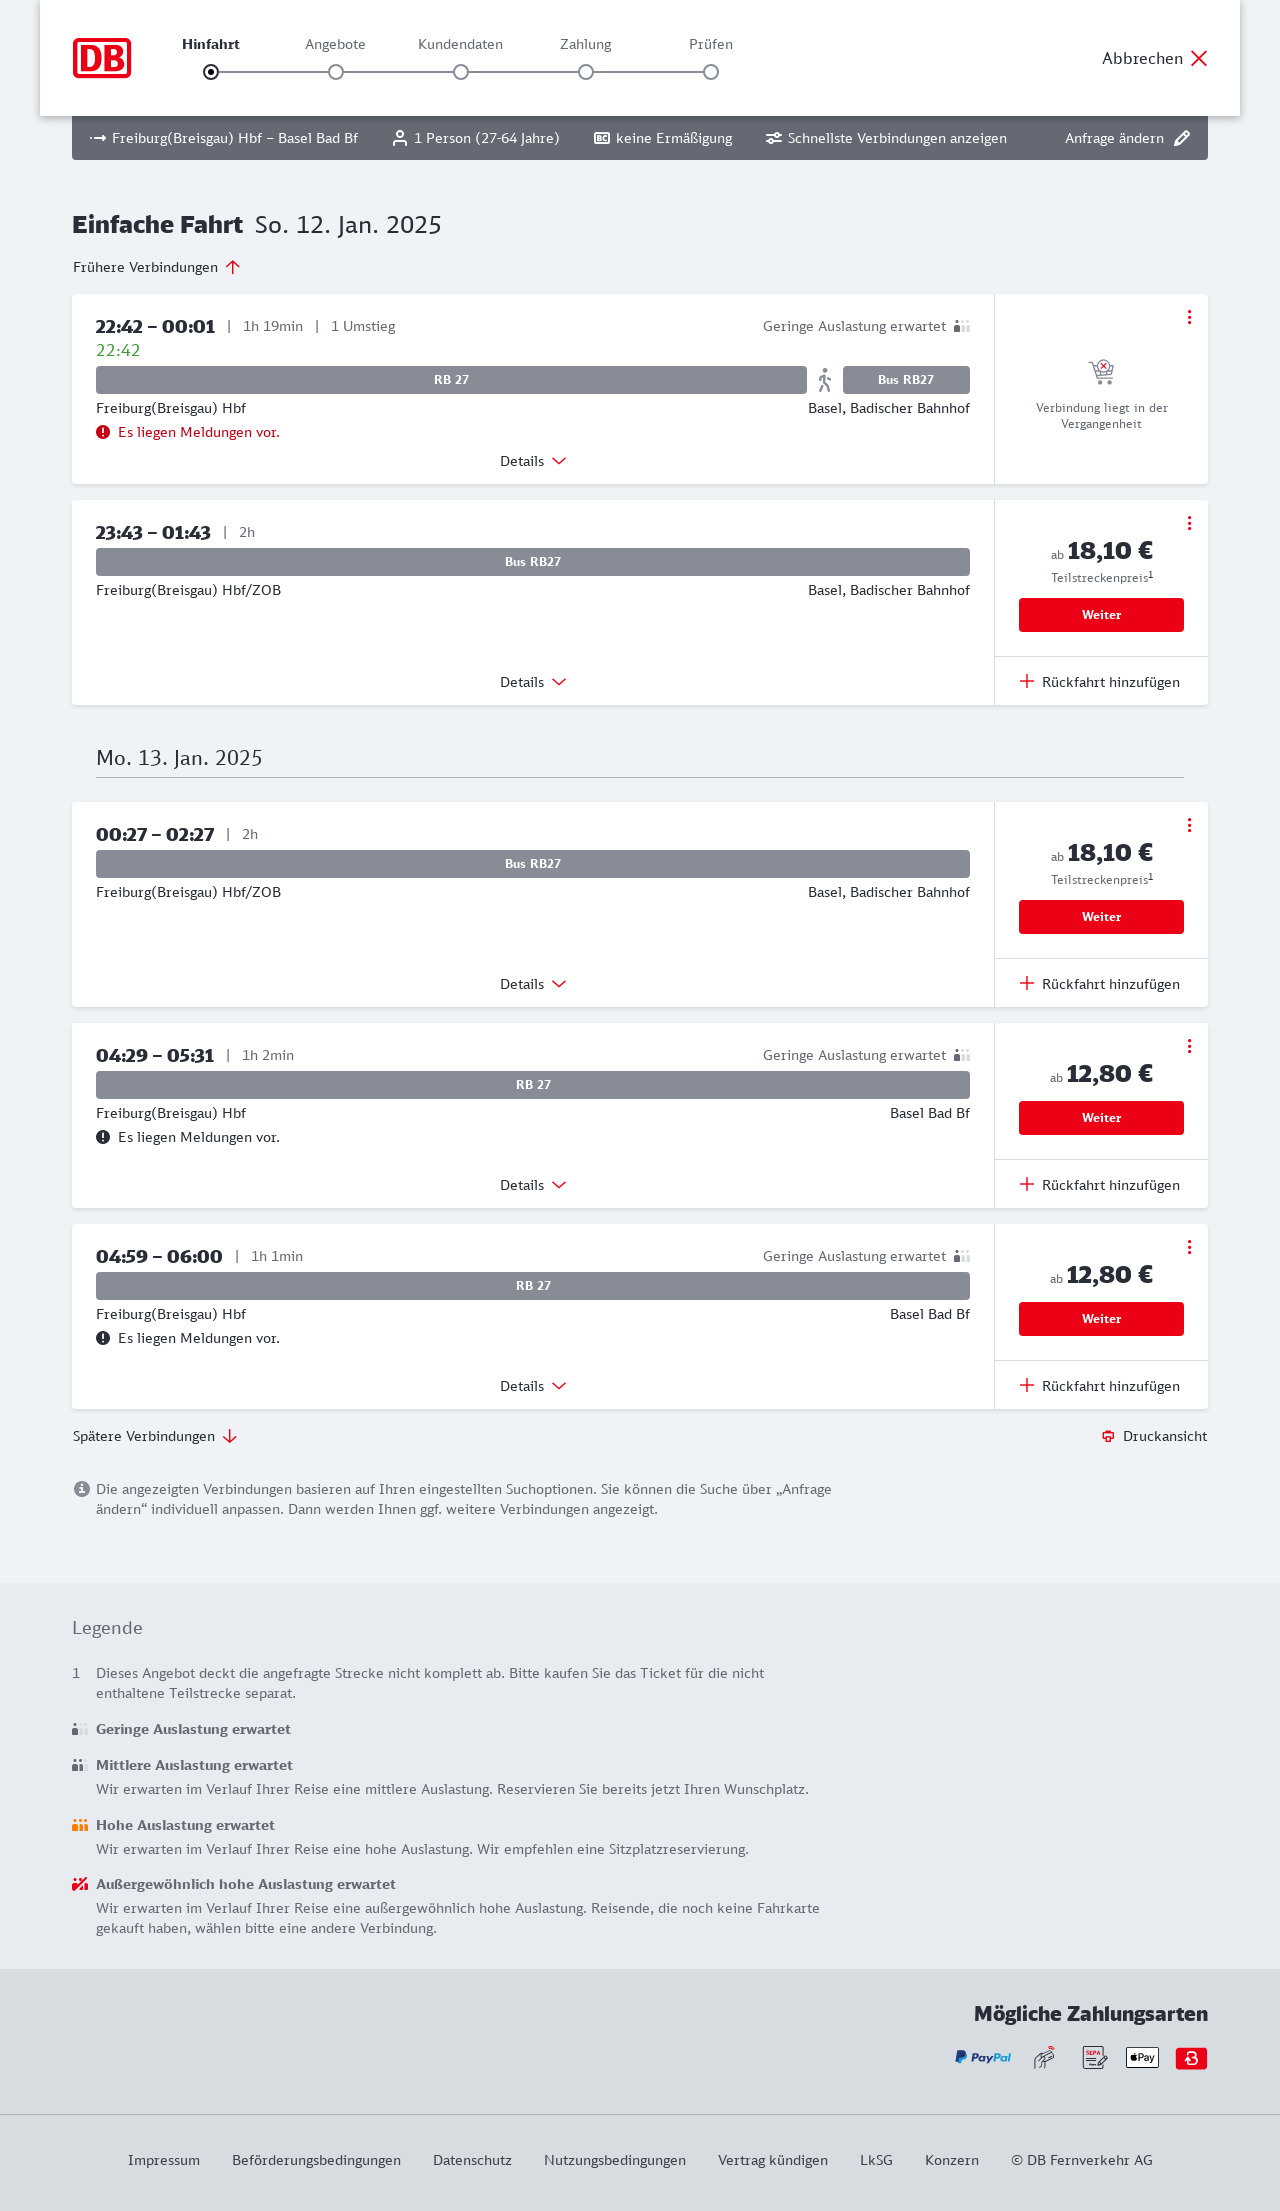Click Kundendaten step label
The height and width of the screenshot is (2211, 1280).
click(460, 44)
